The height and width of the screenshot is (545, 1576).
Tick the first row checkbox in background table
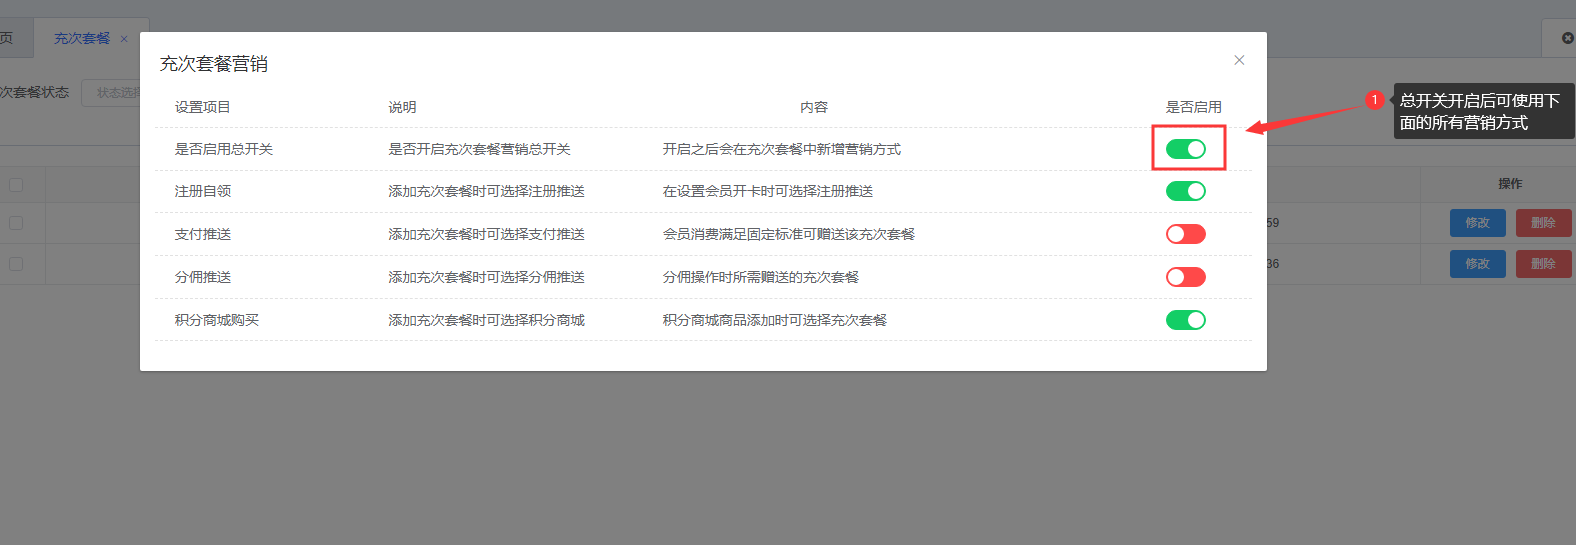click(16, 223)
